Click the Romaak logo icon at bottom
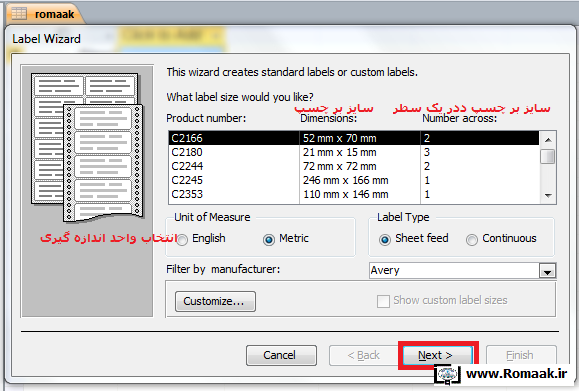This screenshot has height=391, width=579. [x=448, y=375]
